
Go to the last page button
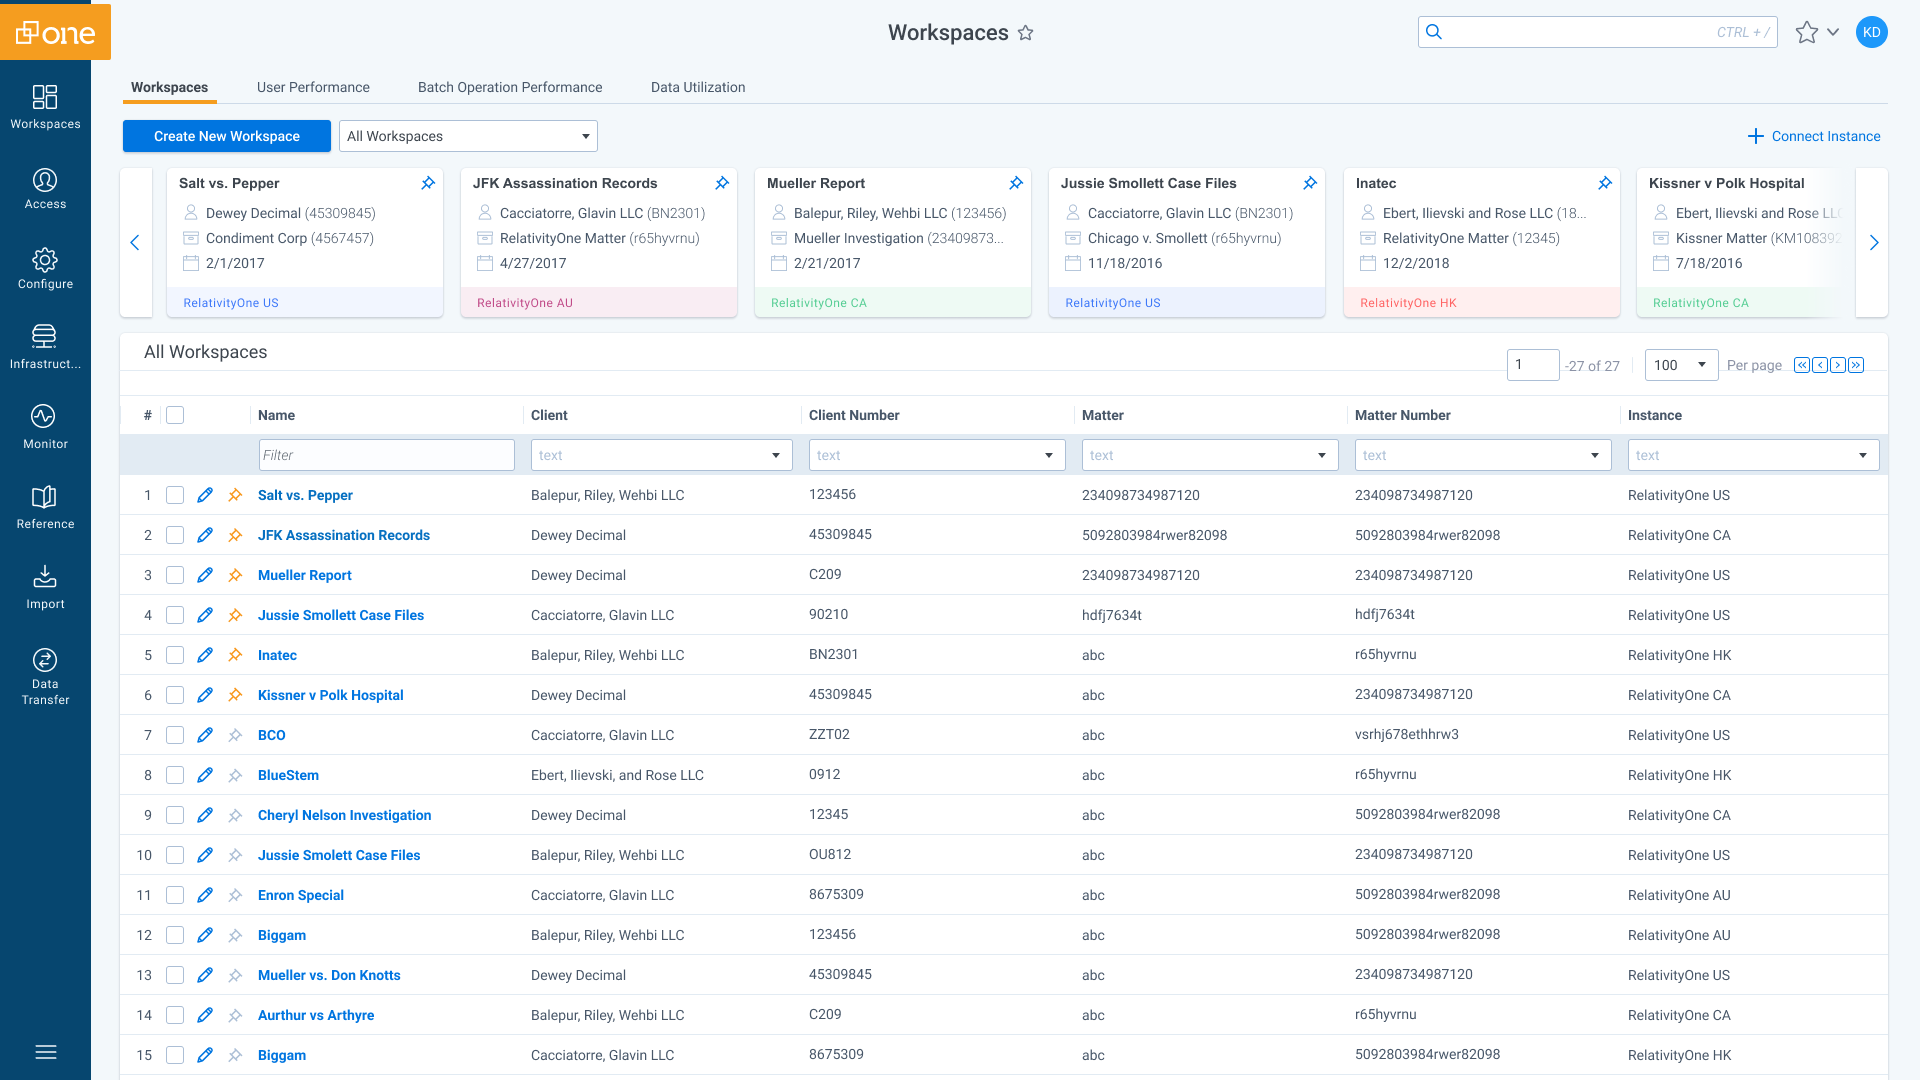pos(1856,365)
